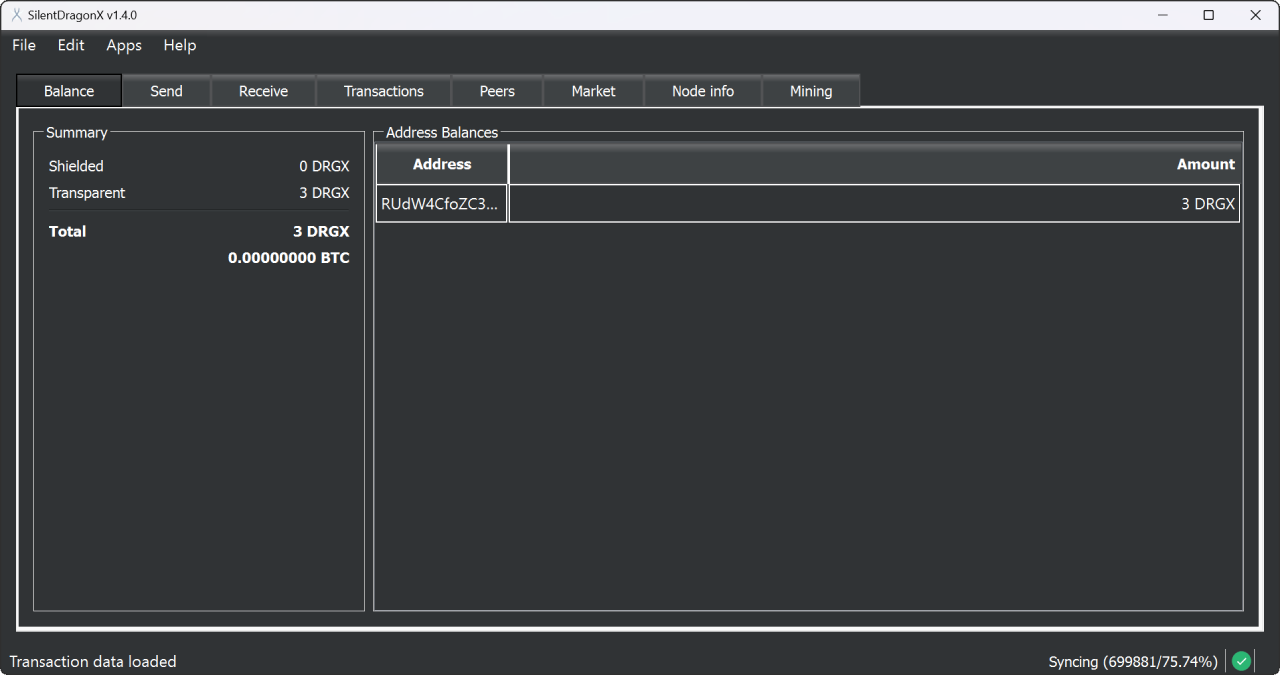Screen dimensions: 1280x675
Task: Select the RUdW4CfoZC3 address row
Action: pyautogui.click(x=441, y=203)
